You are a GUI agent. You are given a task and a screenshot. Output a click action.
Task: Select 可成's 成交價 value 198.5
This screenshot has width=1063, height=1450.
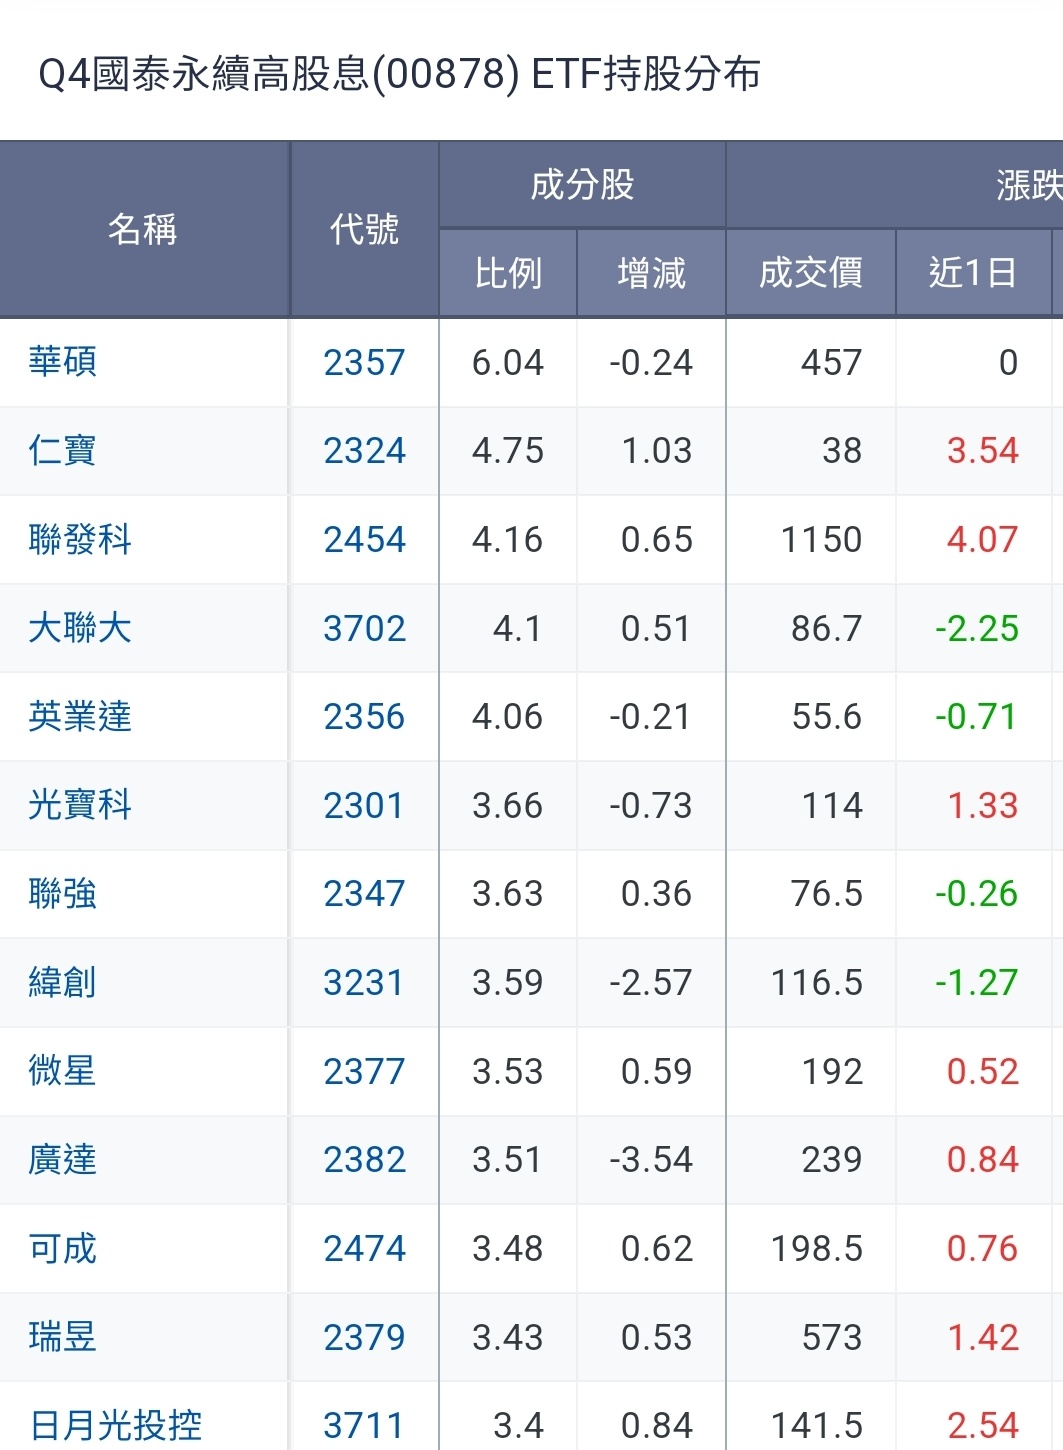(x=817, y=1249)
